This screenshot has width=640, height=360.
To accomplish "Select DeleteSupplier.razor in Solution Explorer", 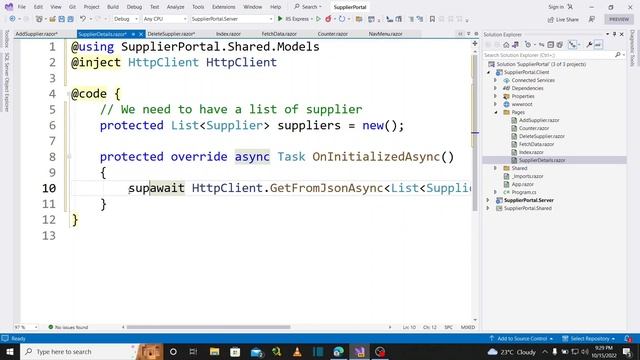I will pos(542,136).
